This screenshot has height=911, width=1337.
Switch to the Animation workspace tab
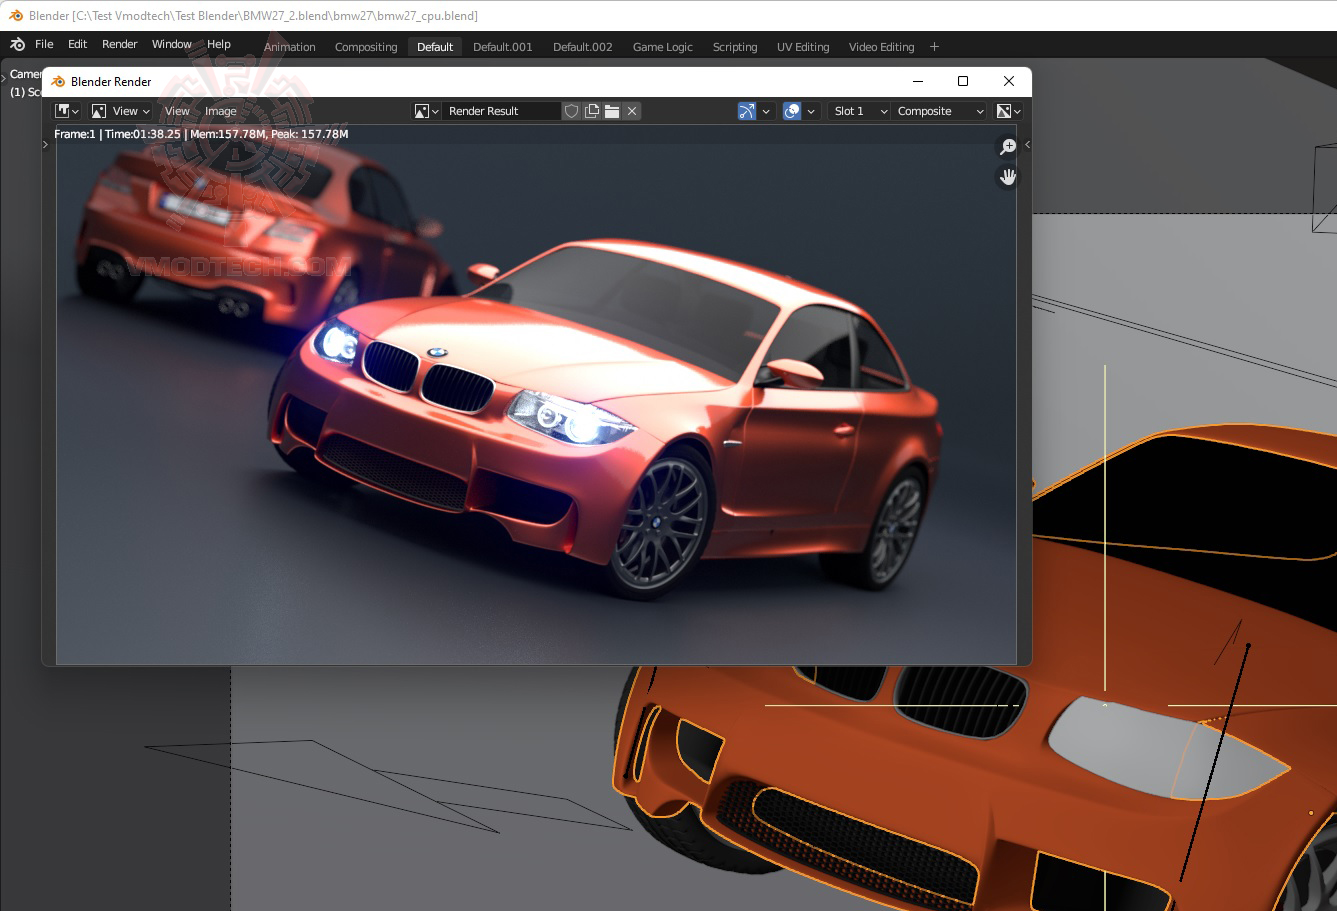[289, 47]
